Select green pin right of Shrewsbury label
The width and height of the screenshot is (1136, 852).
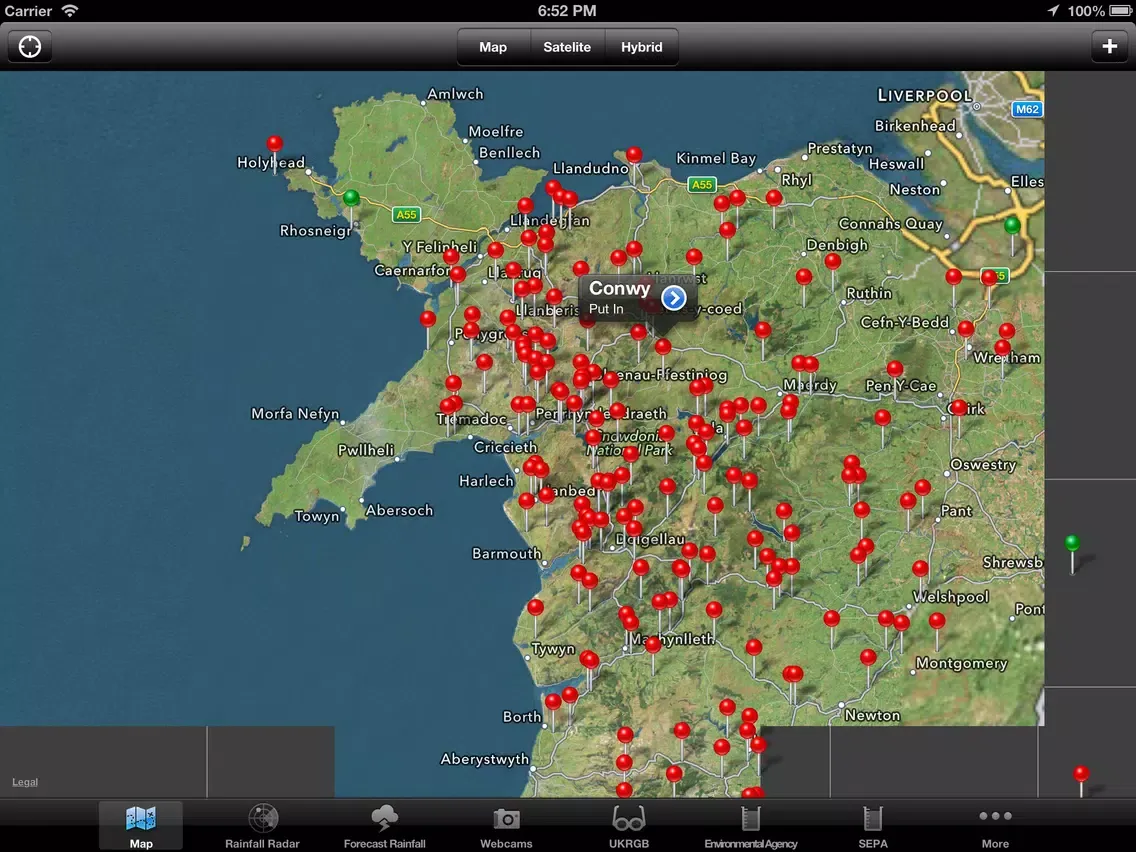pyautogui.click(x=1072, y=543)
